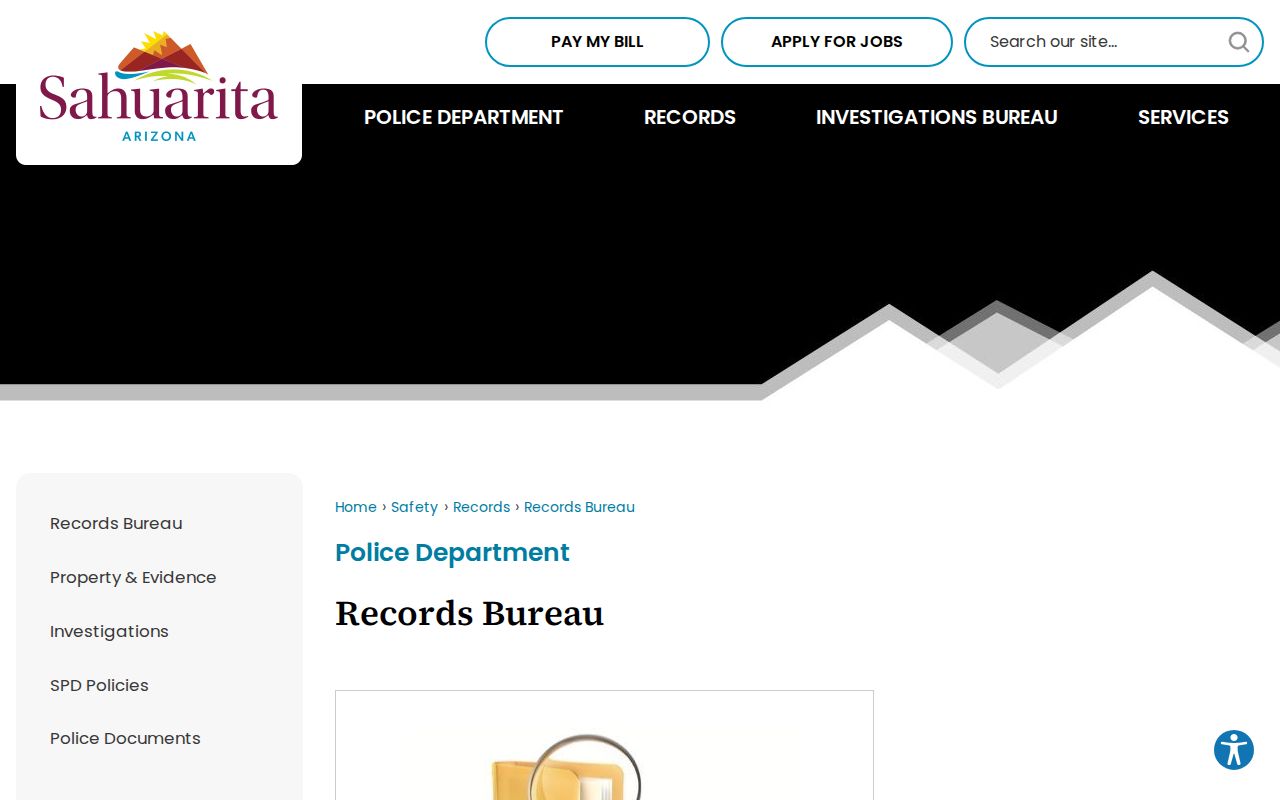Click the folder and magnifying glass image
Screen dimensions: 1280x800
pos(604,745)
